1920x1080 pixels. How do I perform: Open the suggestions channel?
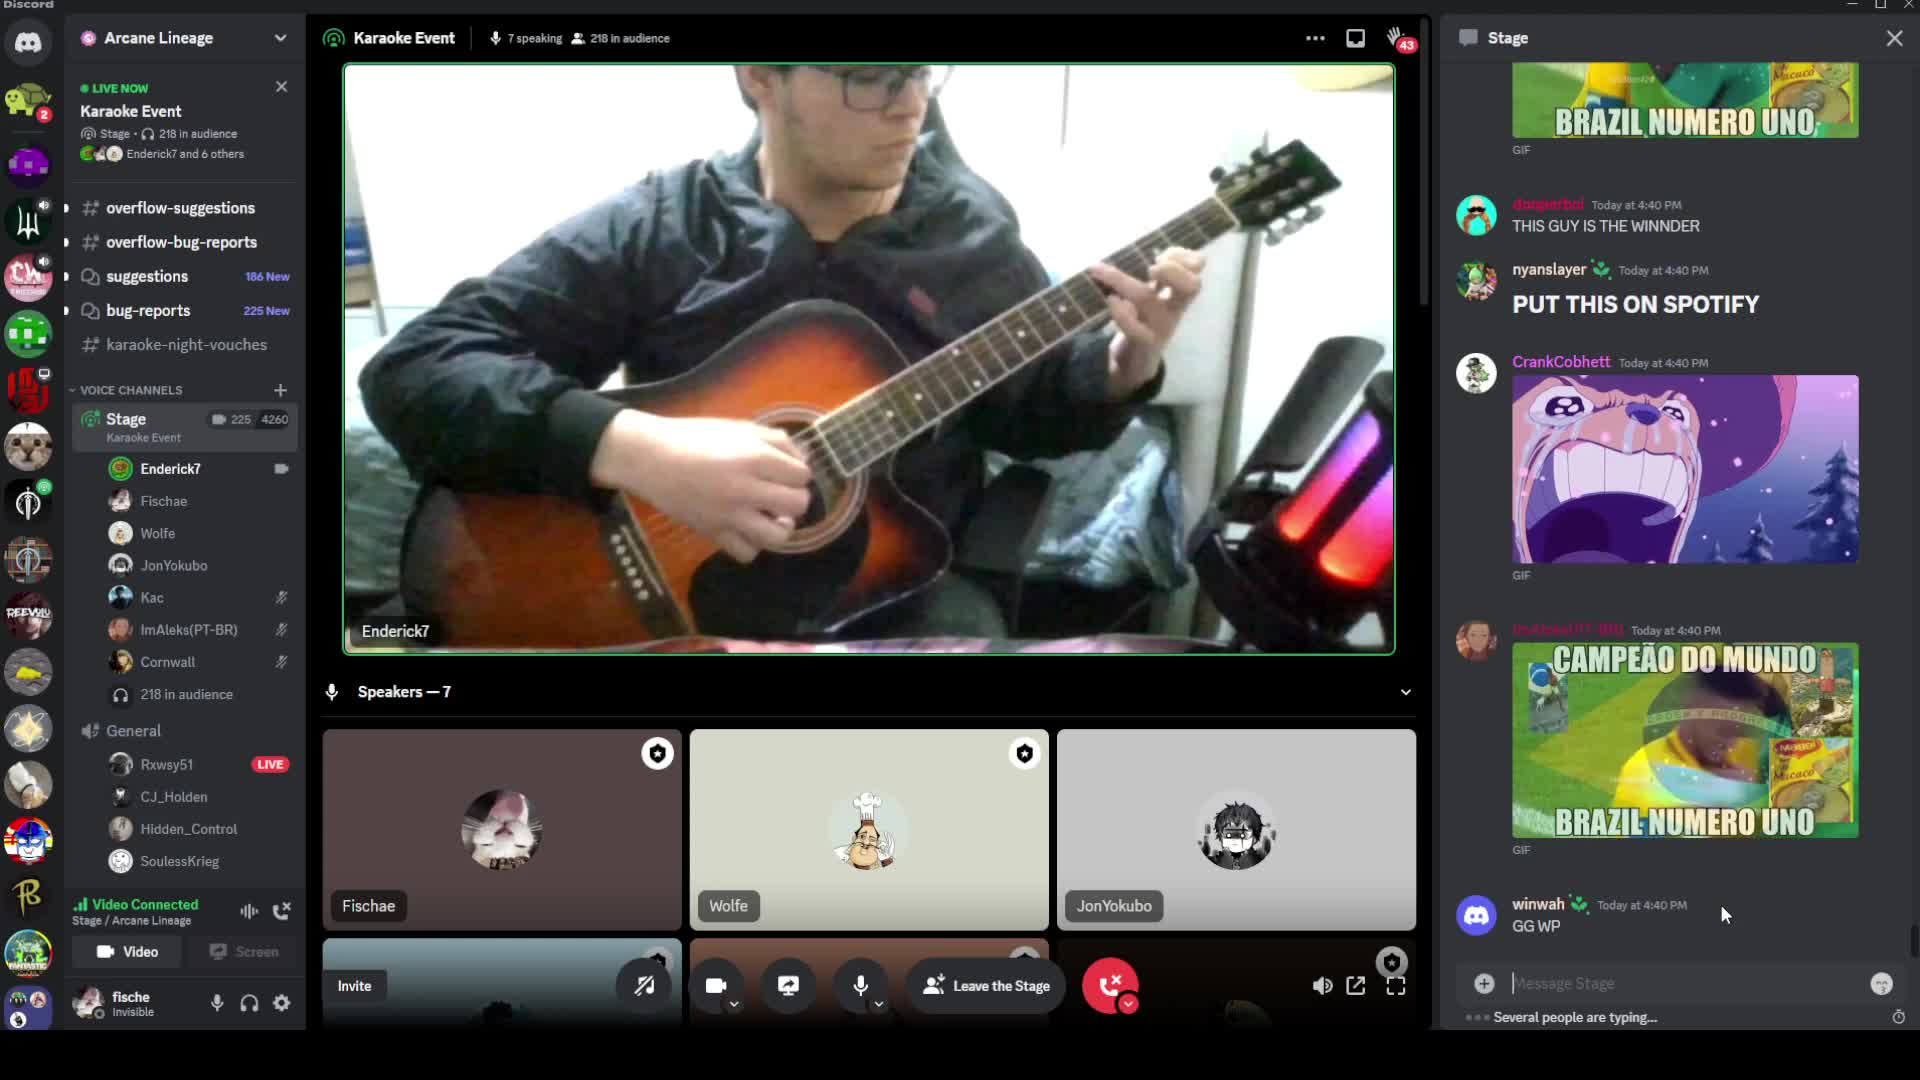(x=147, y=277)
